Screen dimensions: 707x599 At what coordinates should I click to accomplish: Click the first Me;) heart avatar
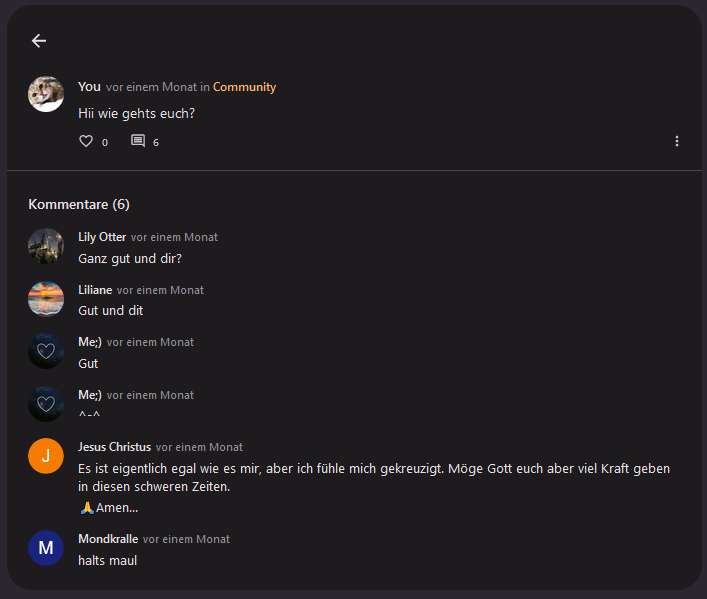46,351
